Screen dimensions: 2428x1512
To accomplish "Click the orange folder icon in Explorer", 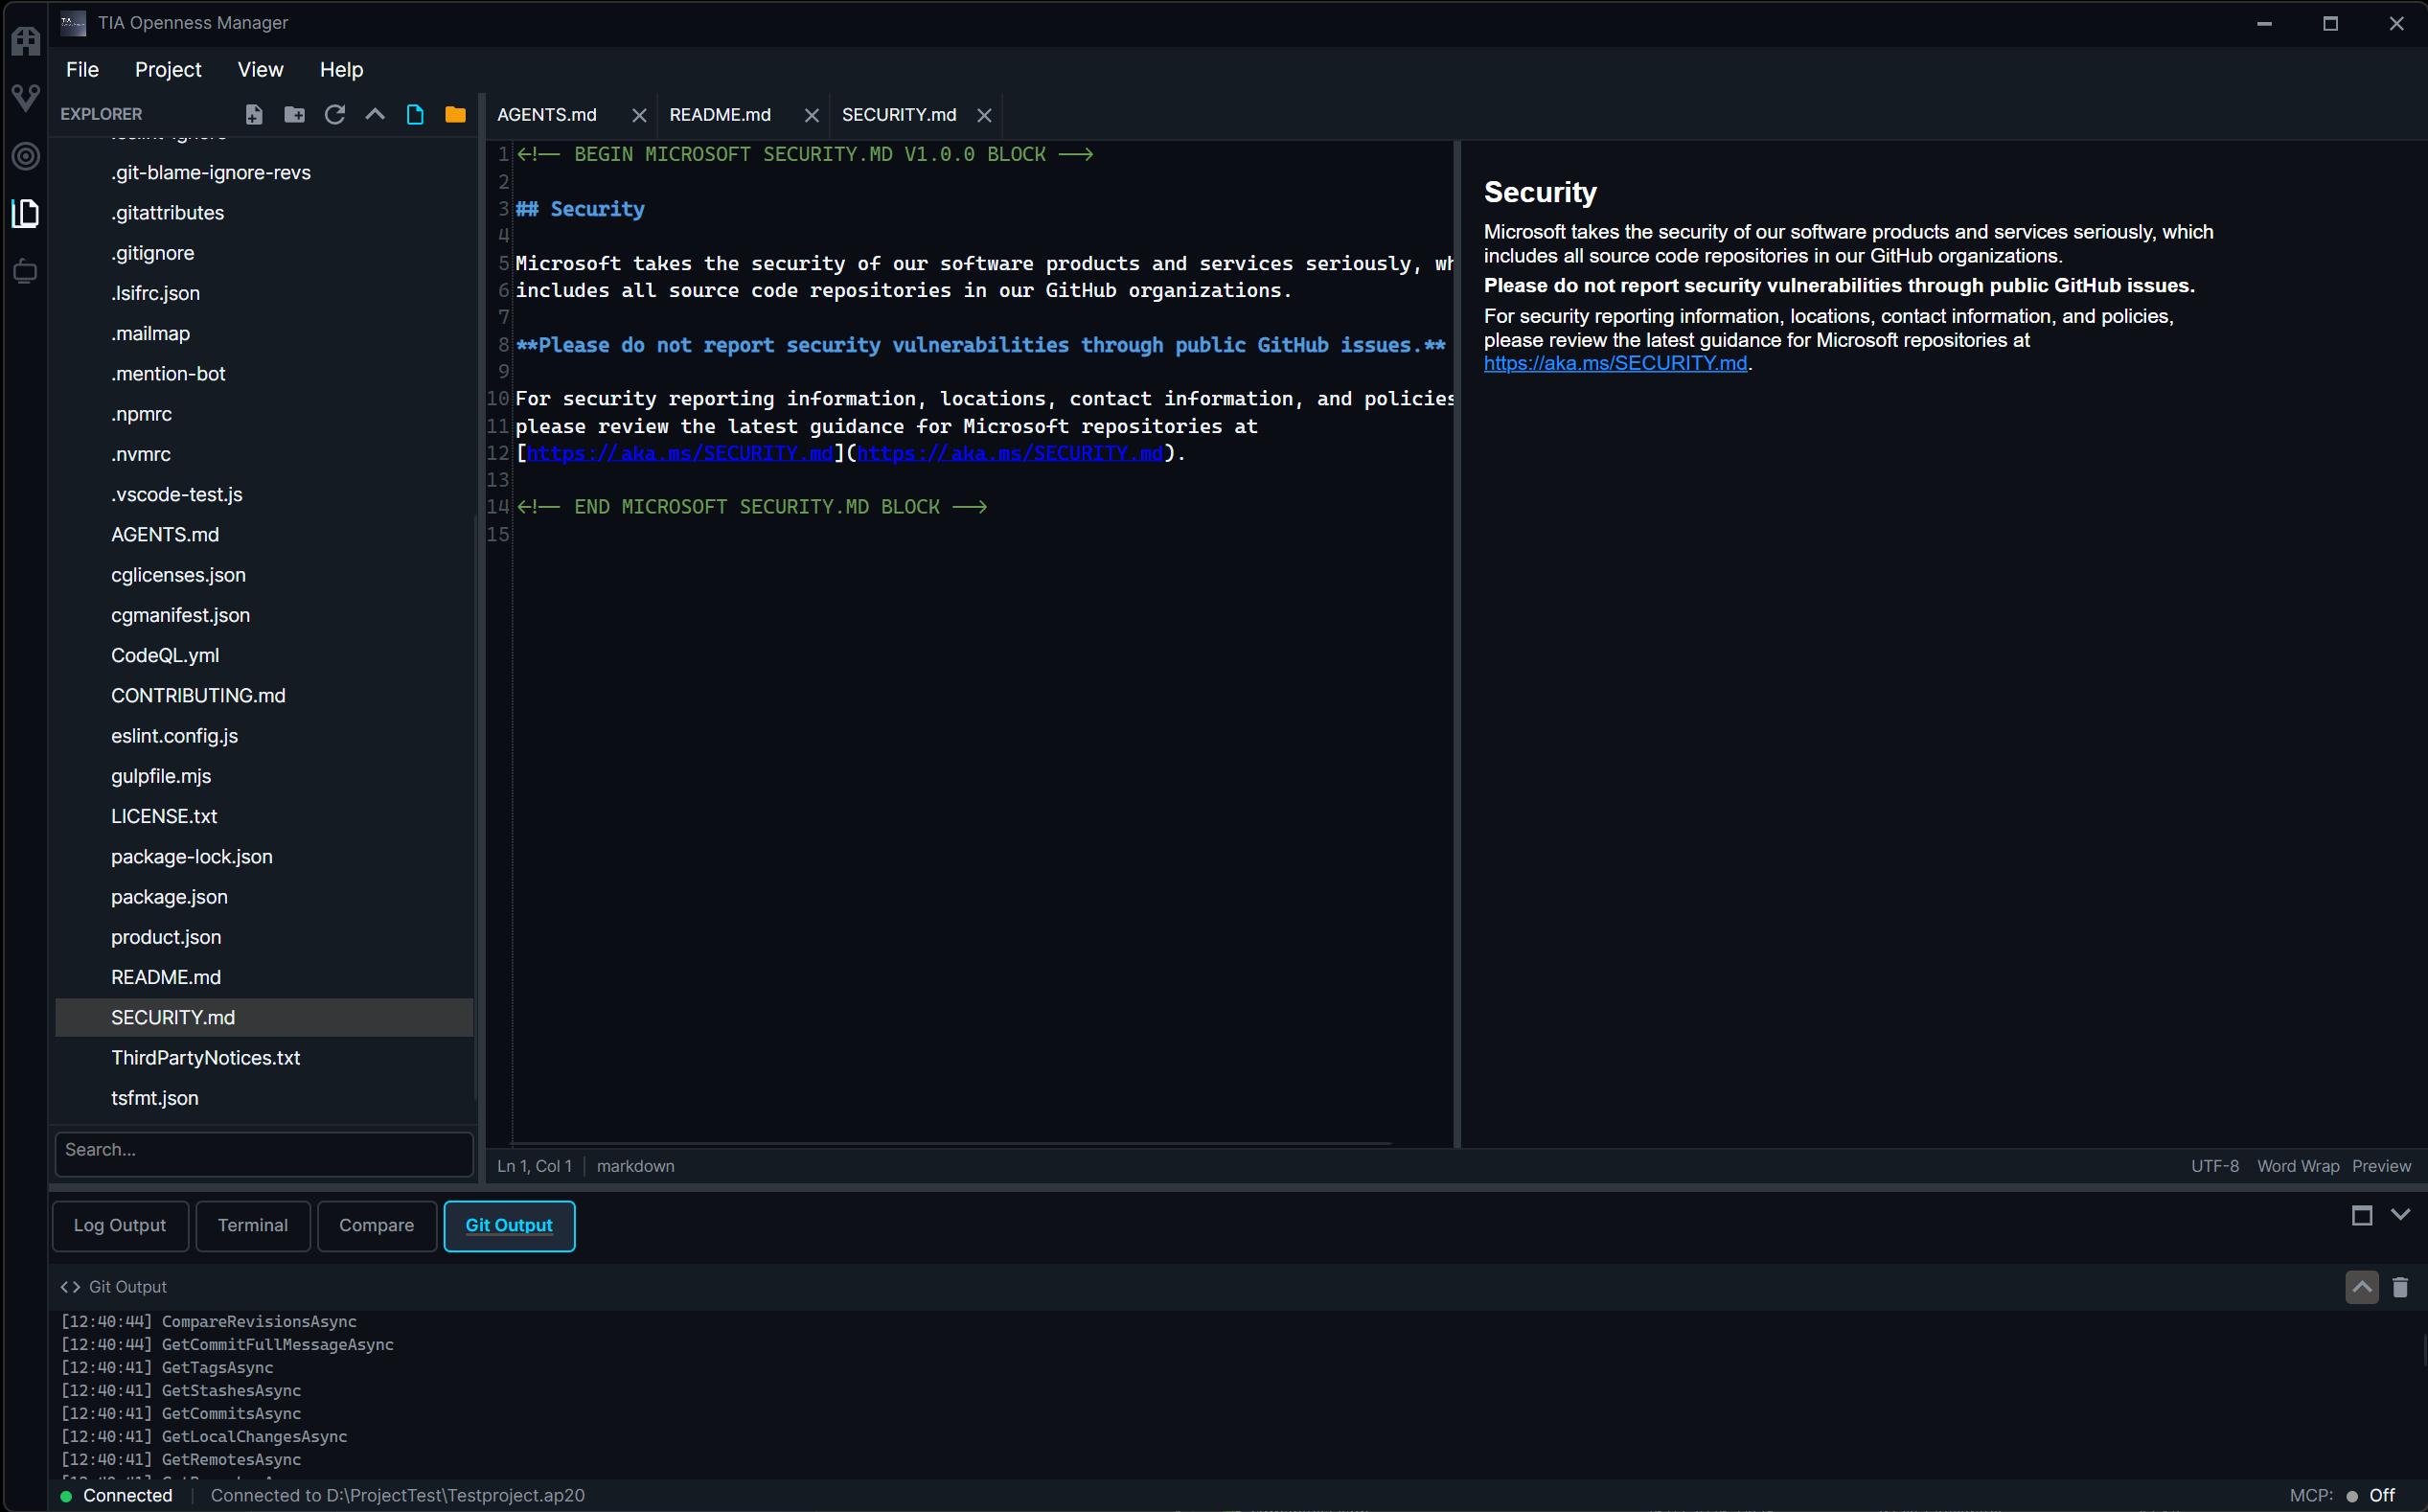I will pos(455,115).
